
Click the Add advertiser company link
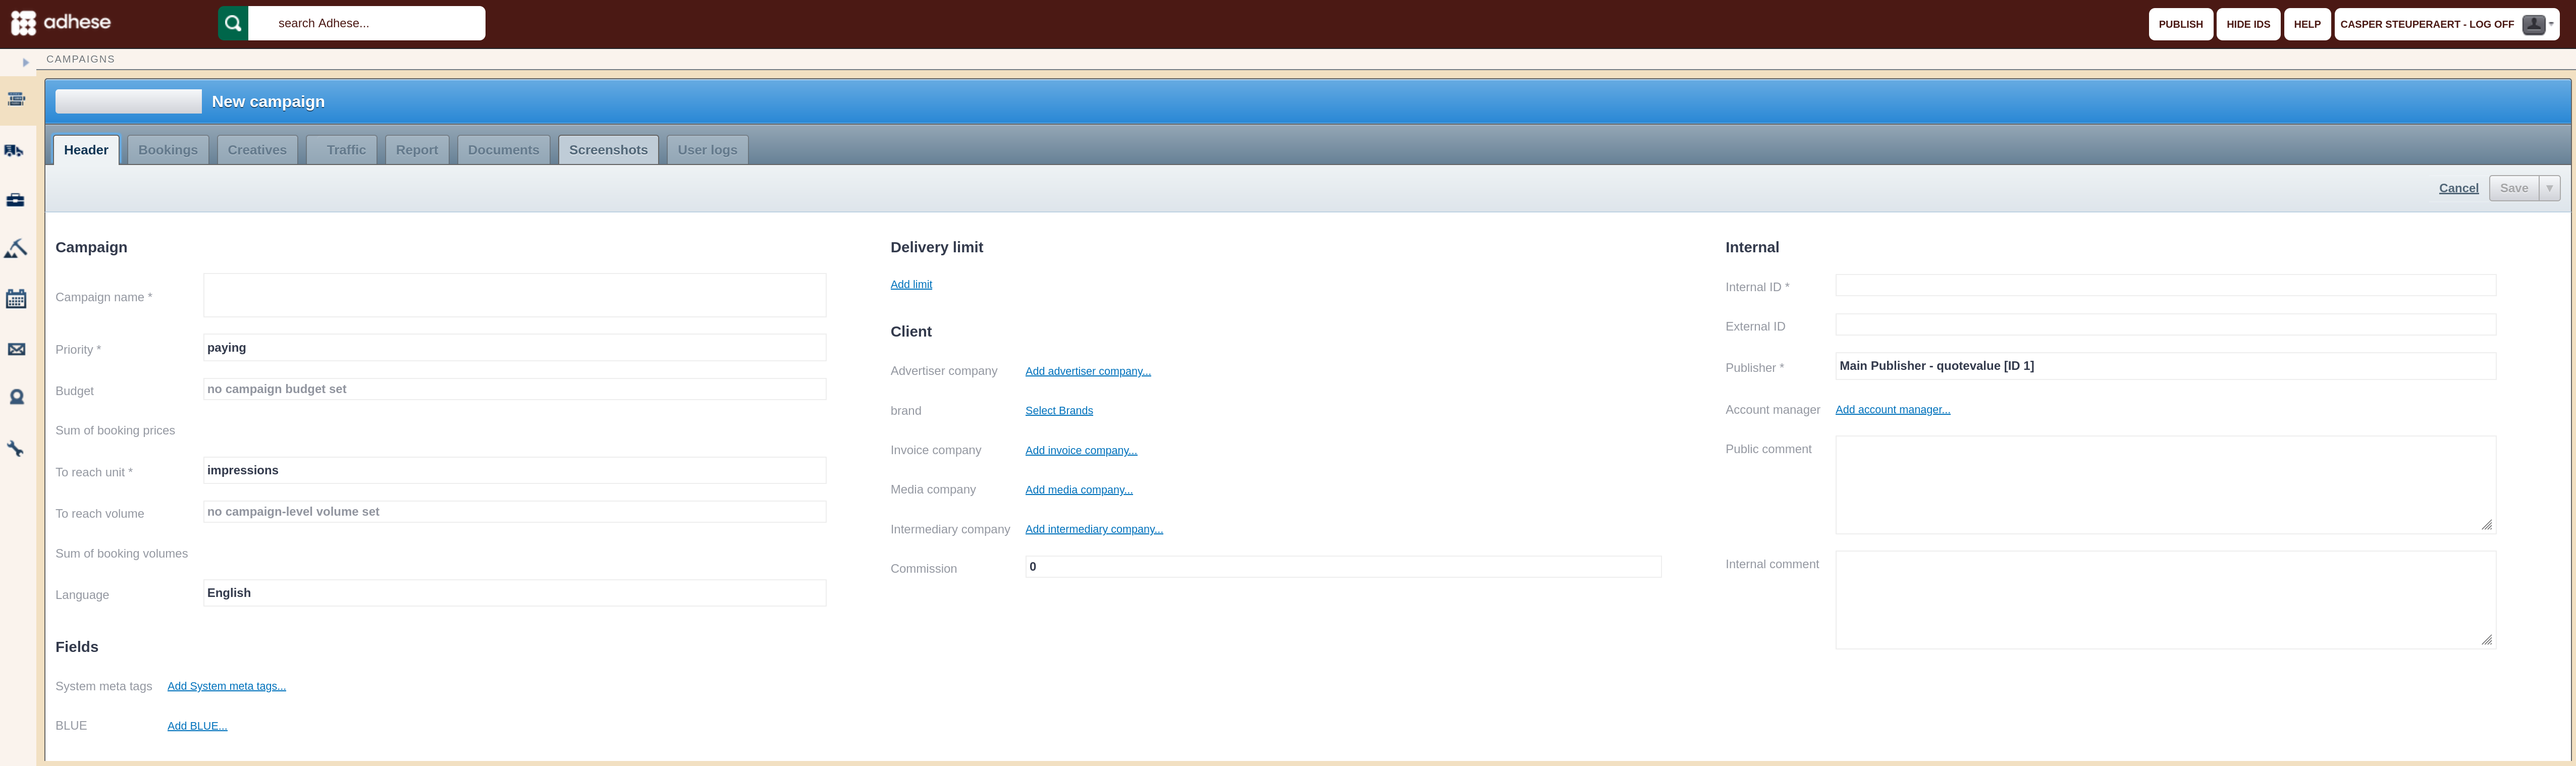pyautogui.click(x=1088, y=371)
